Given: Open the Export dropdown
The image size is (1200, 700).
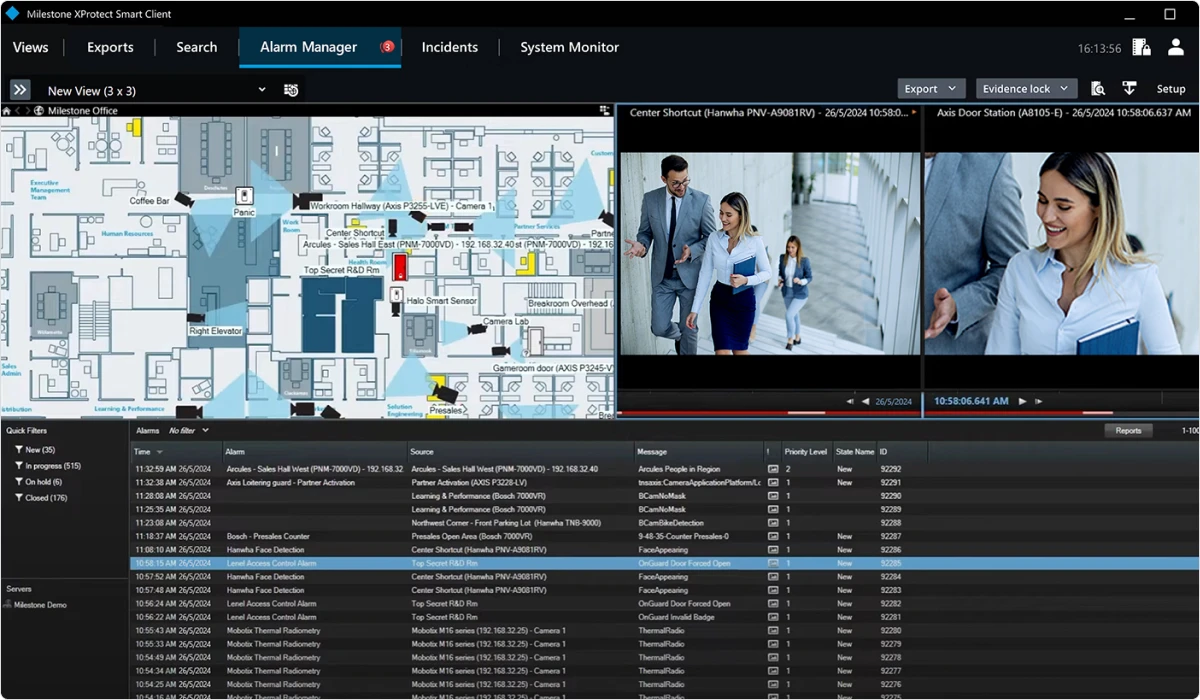Looking at the screenshot, I should click(x=932, y=89).
